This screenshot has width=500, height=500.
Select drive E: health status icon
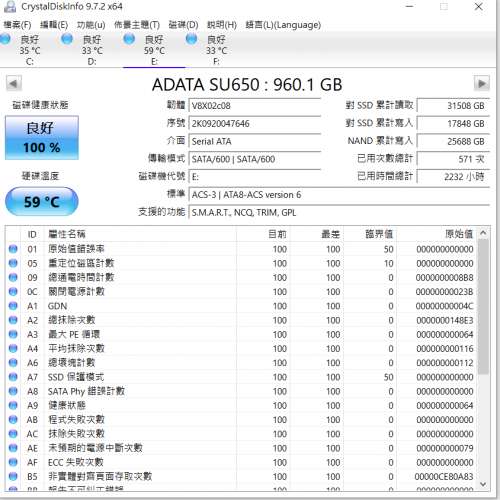129,39
